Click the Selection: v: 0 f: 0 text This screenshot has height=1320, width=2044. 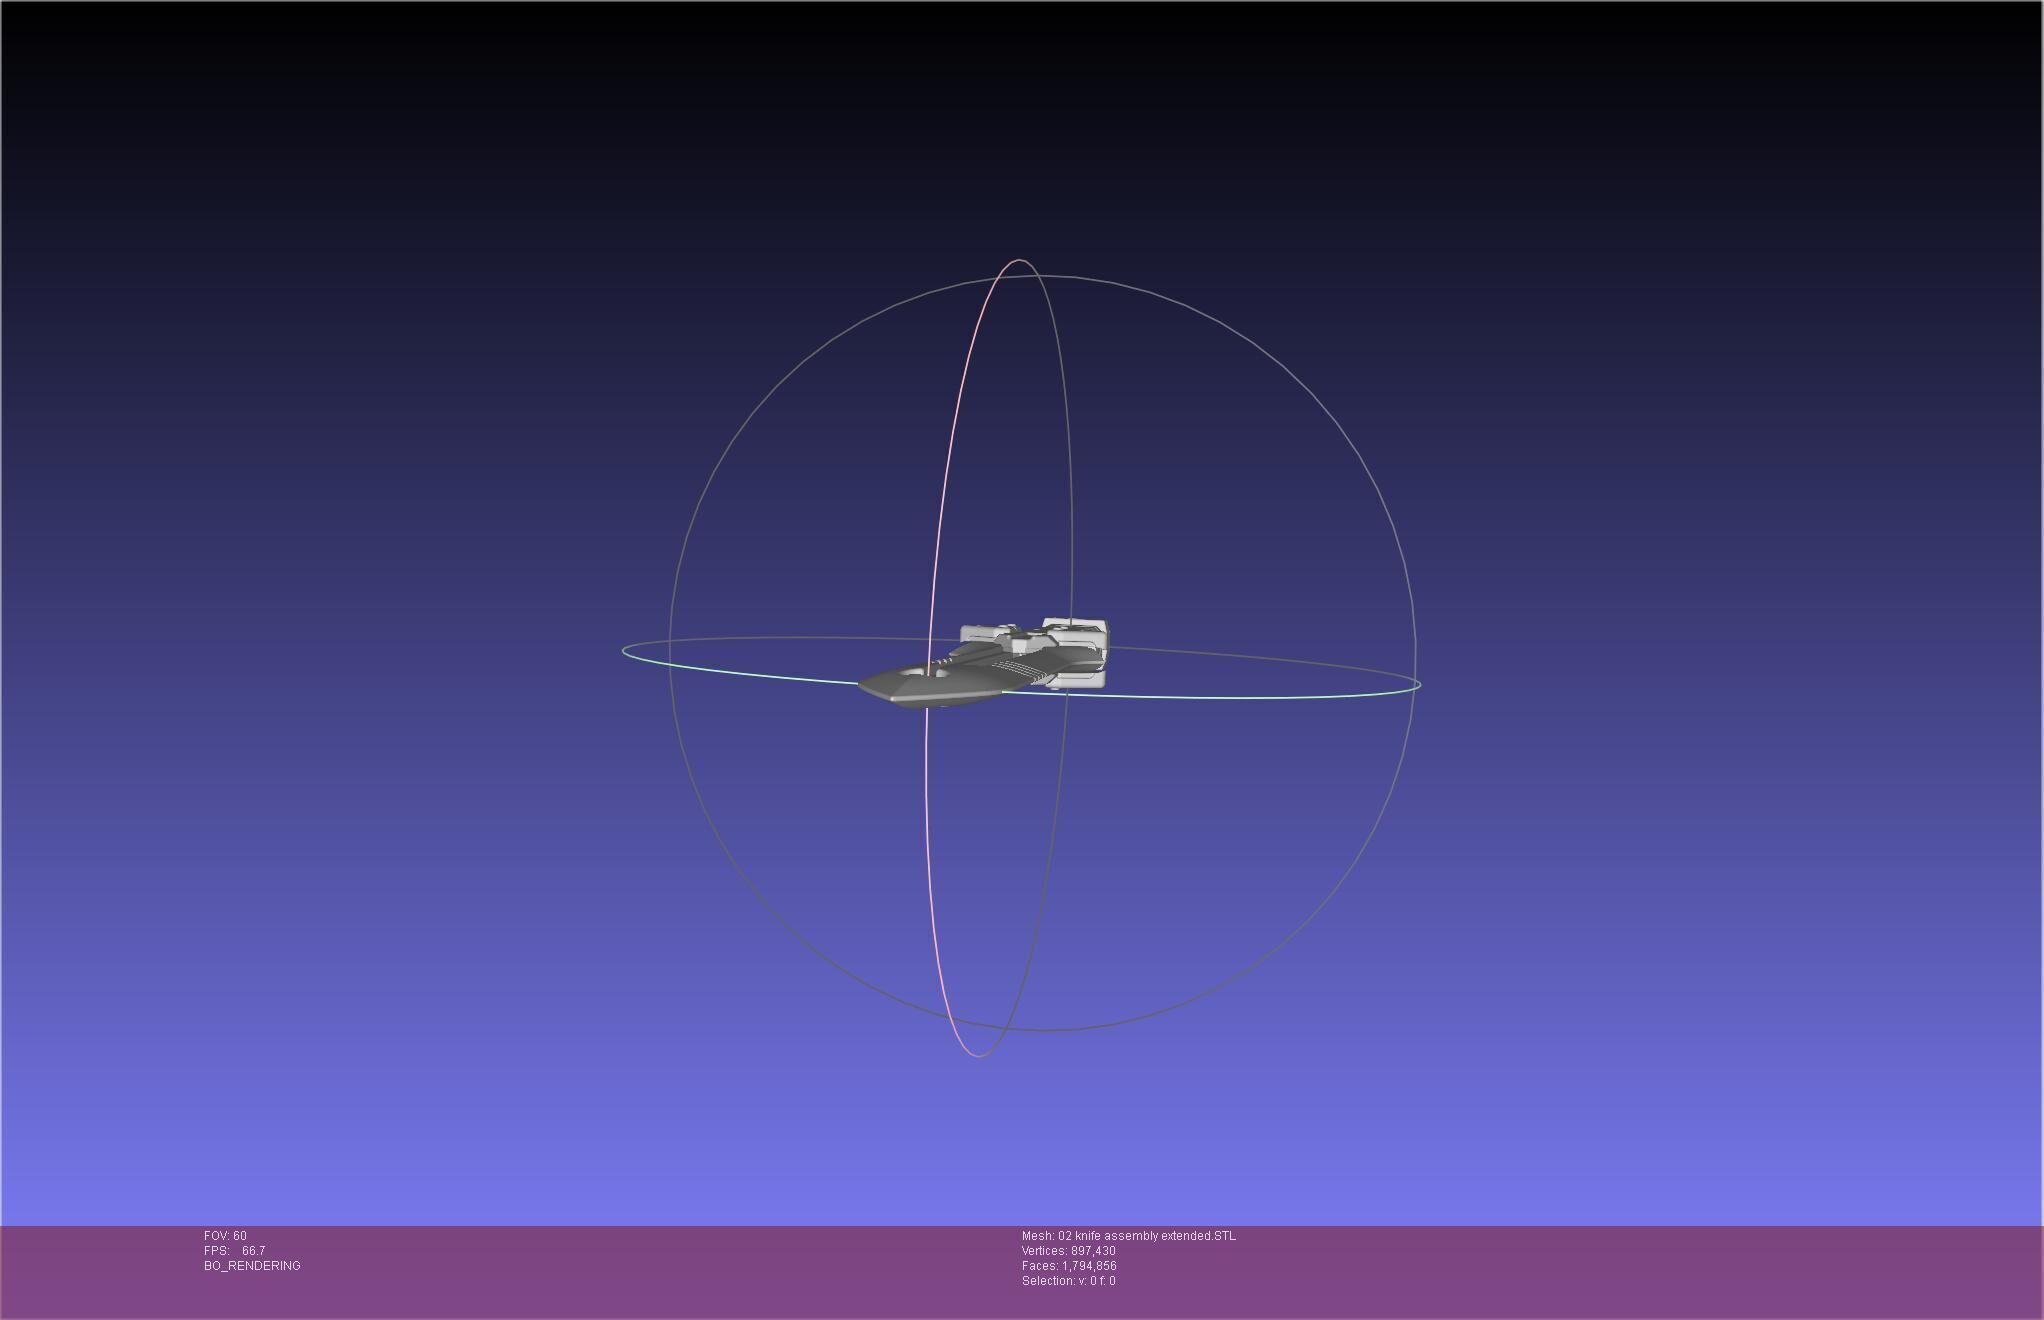pyautogui.click(x=1069, y=1281)
